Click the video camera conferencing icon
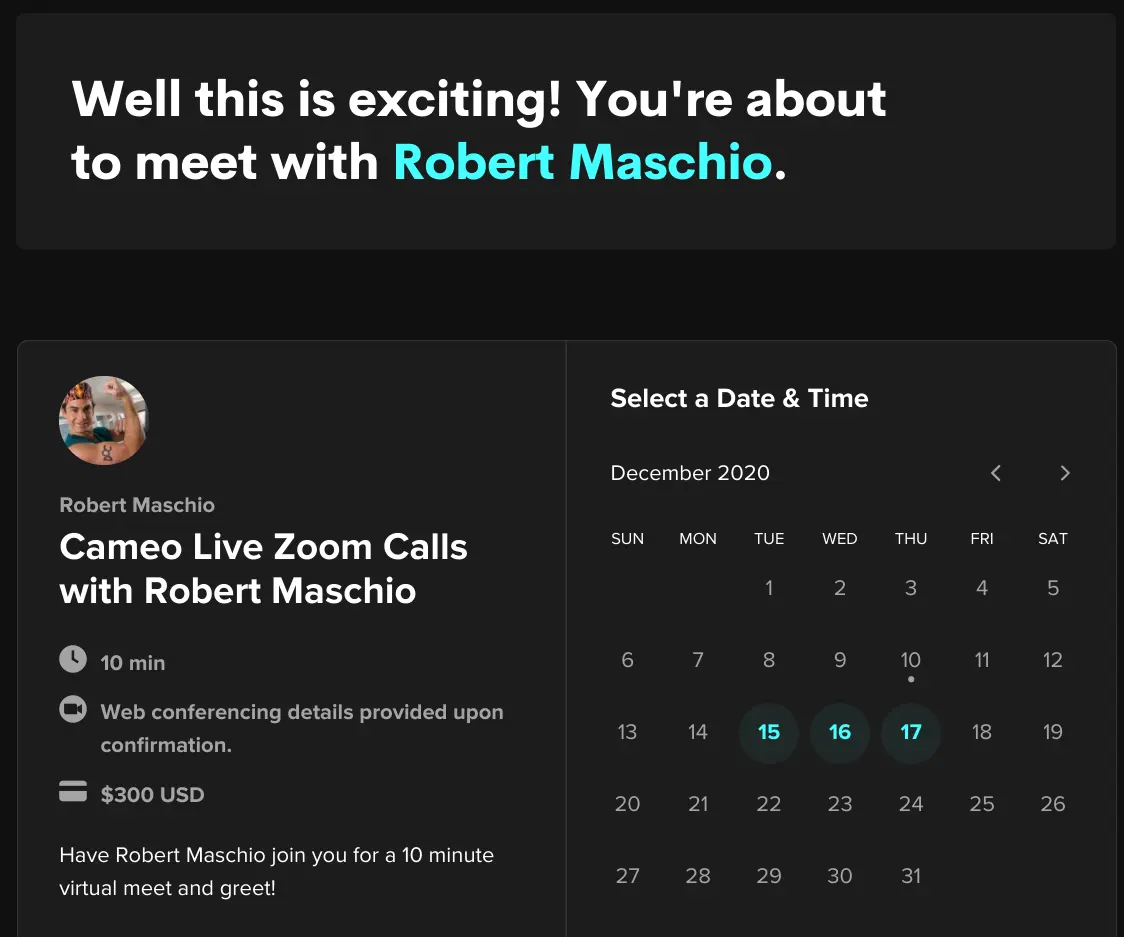 point(73,710)
